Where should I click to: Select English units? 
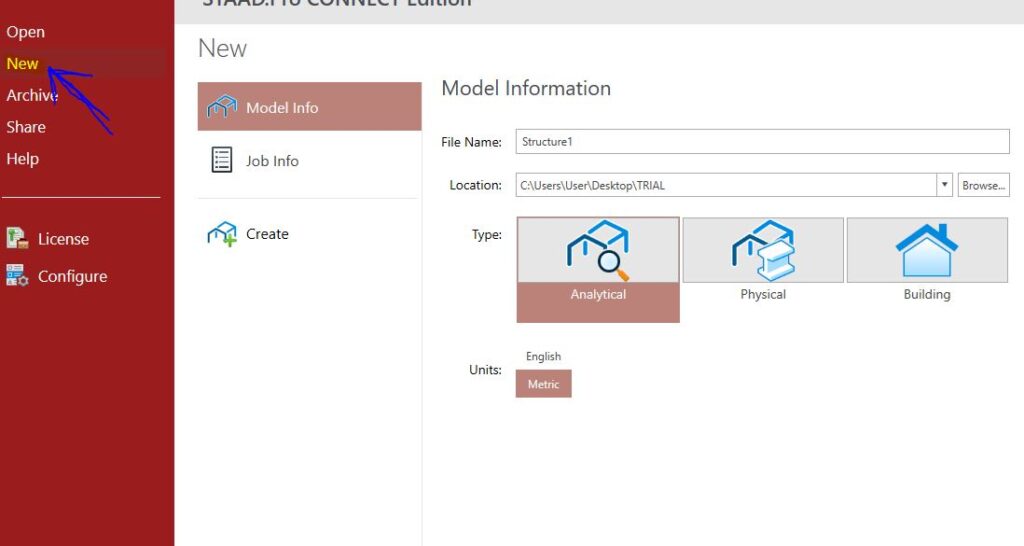543,357
